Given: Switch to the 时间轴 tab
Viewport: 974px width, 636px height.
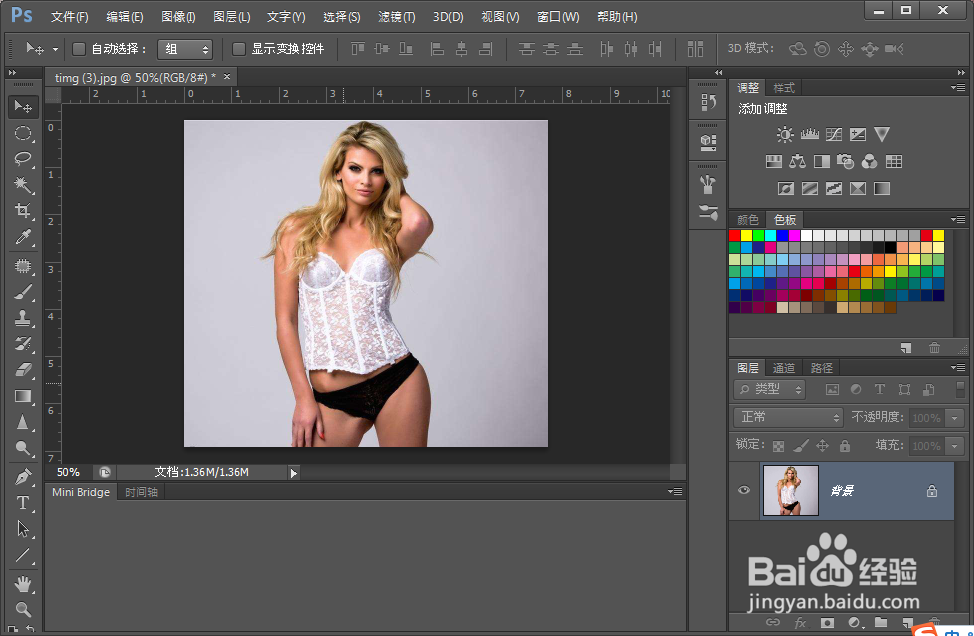Looking at the screenshot, I should pyautogui.click(x=142, y=492).
